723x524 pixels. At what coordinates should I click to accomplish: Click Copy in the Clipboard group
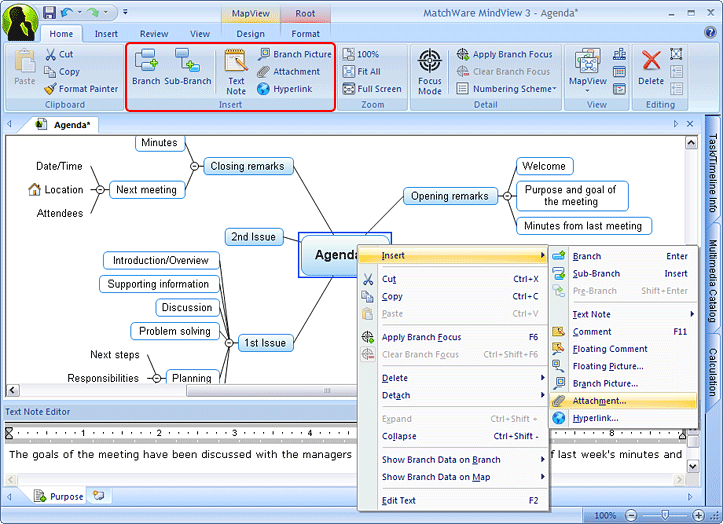pos(62,71)
